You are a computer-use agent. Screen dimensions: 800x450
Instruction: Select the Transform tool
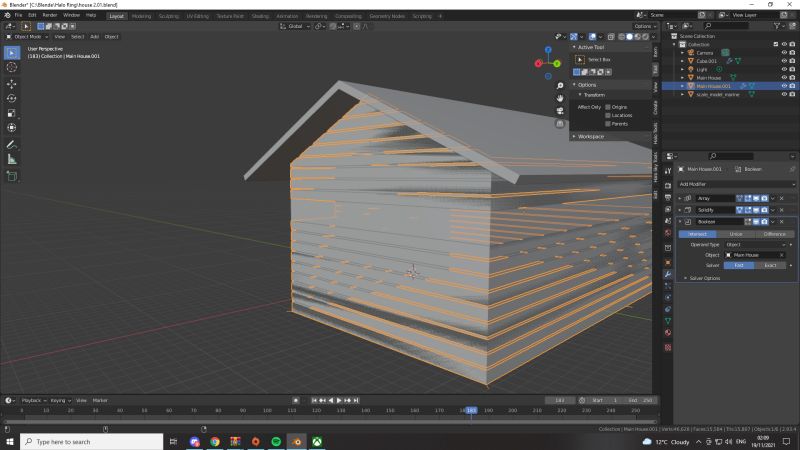(12, 128)
